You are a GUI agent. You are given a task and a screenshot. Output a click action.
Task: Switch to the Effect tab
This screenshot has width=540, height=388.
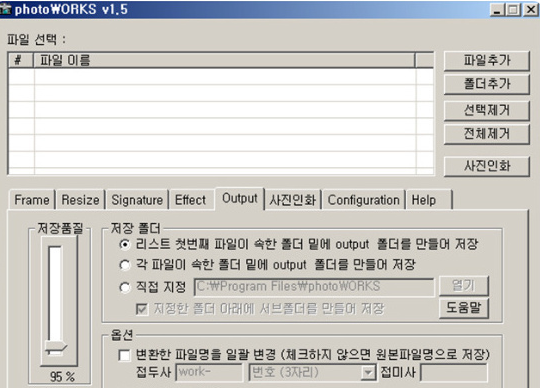tap(190, 200)
